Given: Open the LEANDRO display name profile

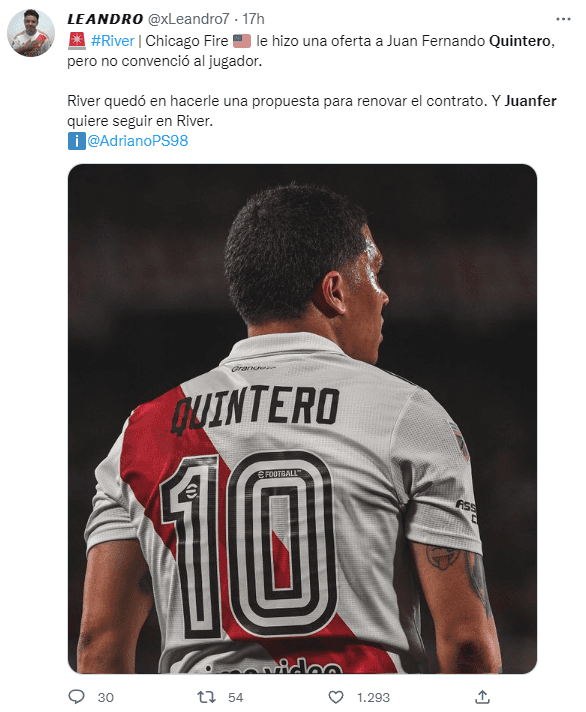Looking at the screenshot, I should click(105, 19).
